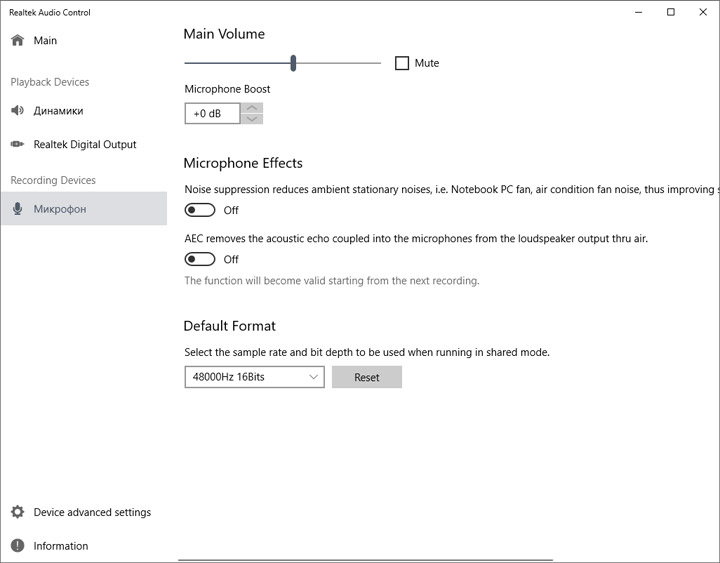The height and width of the screenshot is (563, 720).
Task: Open the 48000Hz 16Bits format dropdown
Action: click(254, 377)
